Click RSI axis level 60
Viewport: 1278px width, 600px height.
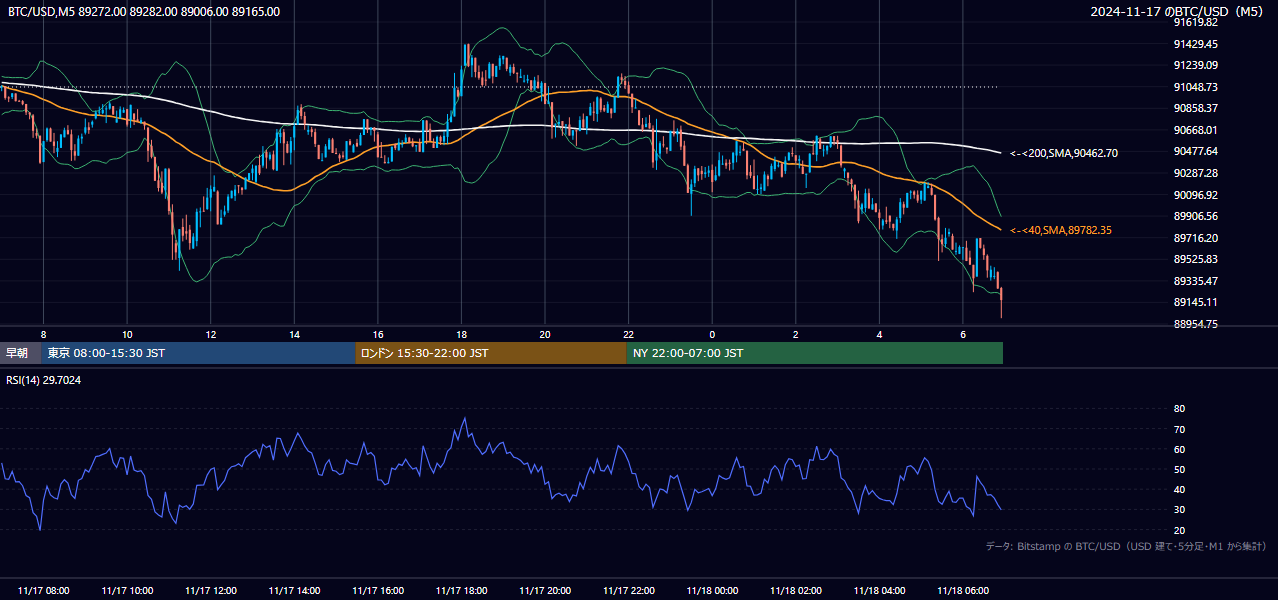coord(1179,449)
